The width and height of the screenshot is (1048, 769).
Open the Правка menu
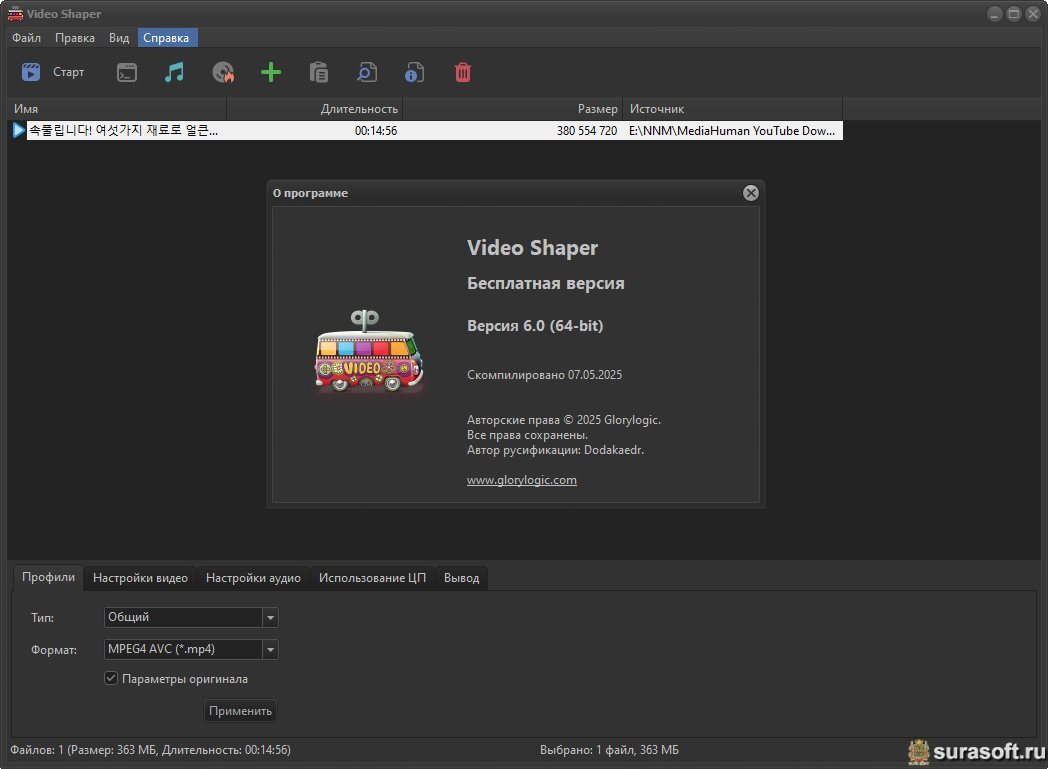(x=75, y=38)
